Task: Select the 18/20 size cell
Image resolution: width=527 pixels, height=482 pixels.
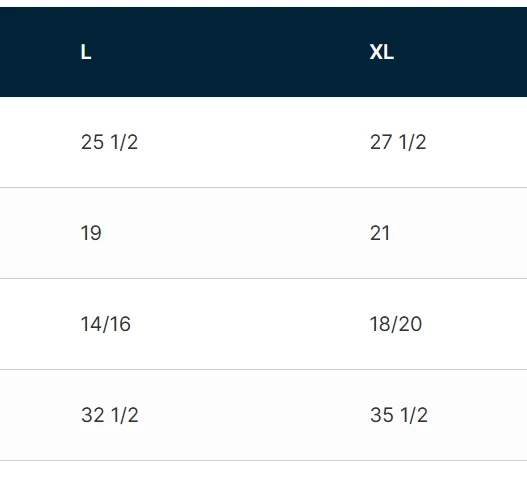Action: point(396,324)
